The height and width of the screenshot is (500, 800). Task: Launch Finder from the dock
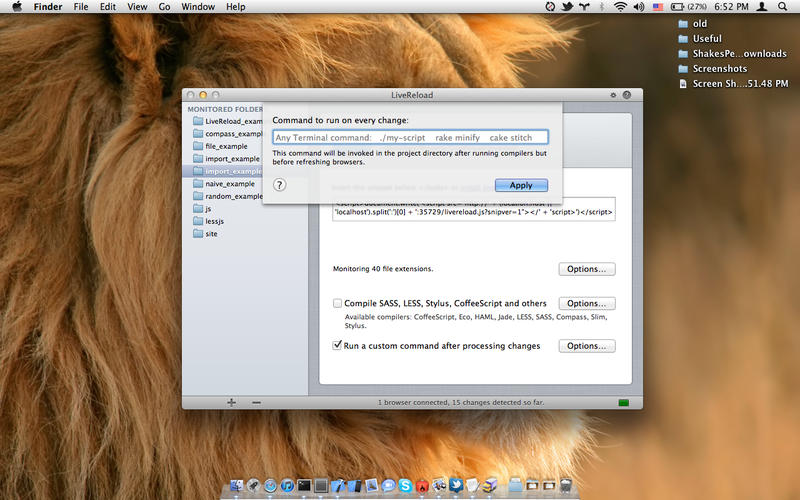[237, 485]
